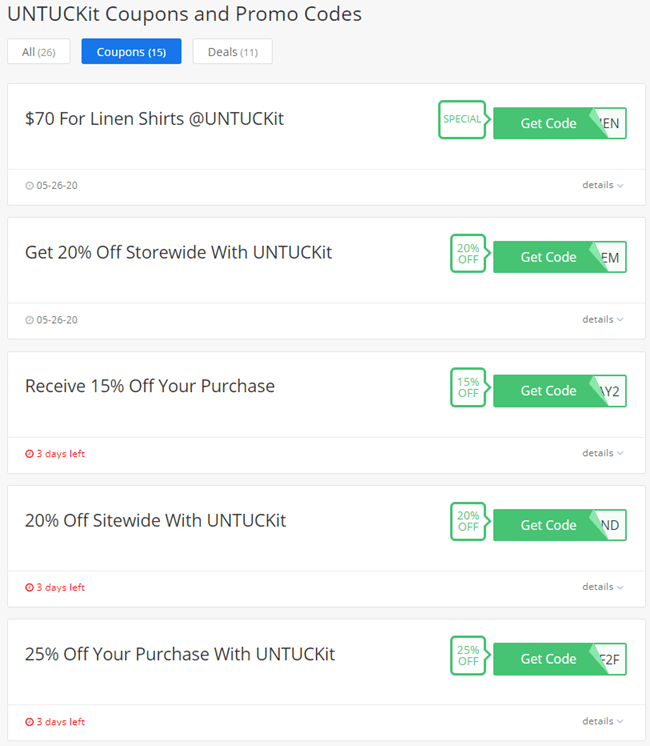
Task: Get Code for 25% Off Your Purchase
Action: (x=560, y=659)
